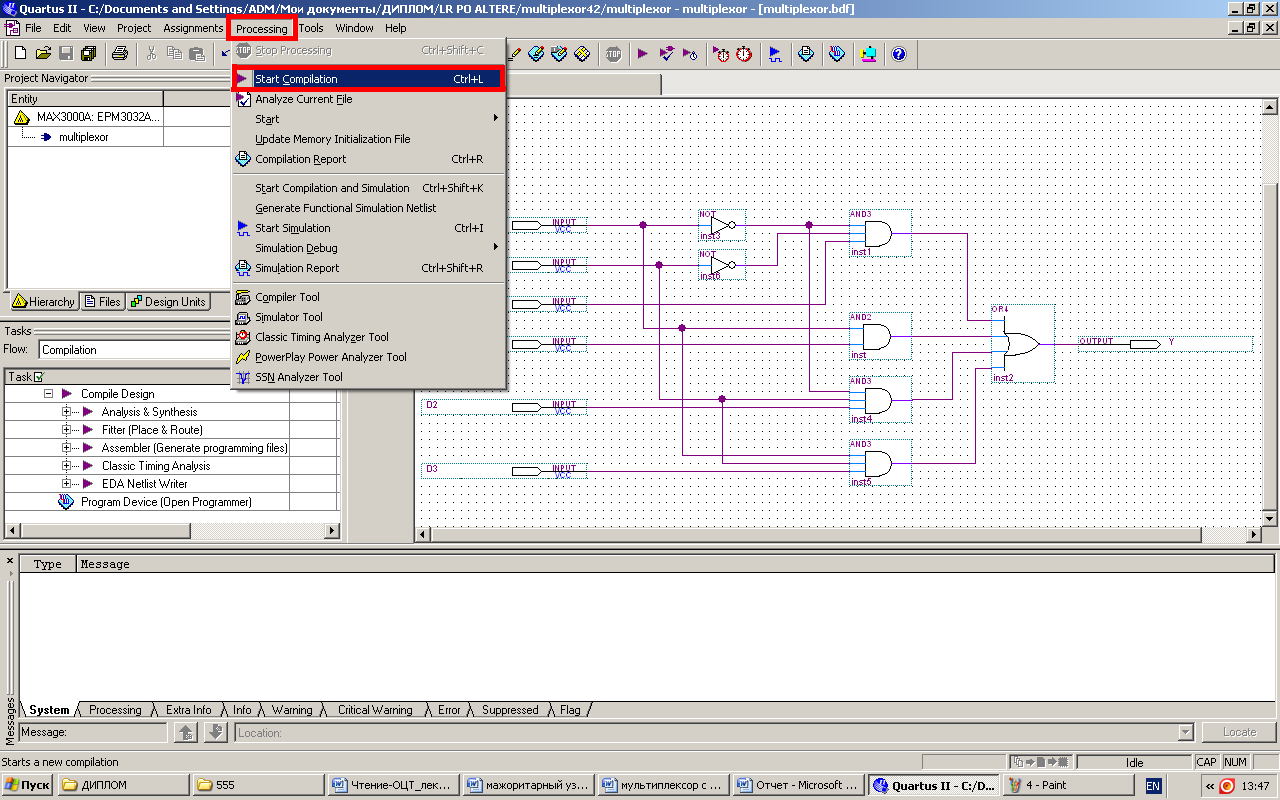Choose Analyze Current File menu entry
The image size is (1280, 800).
point(369,99)
